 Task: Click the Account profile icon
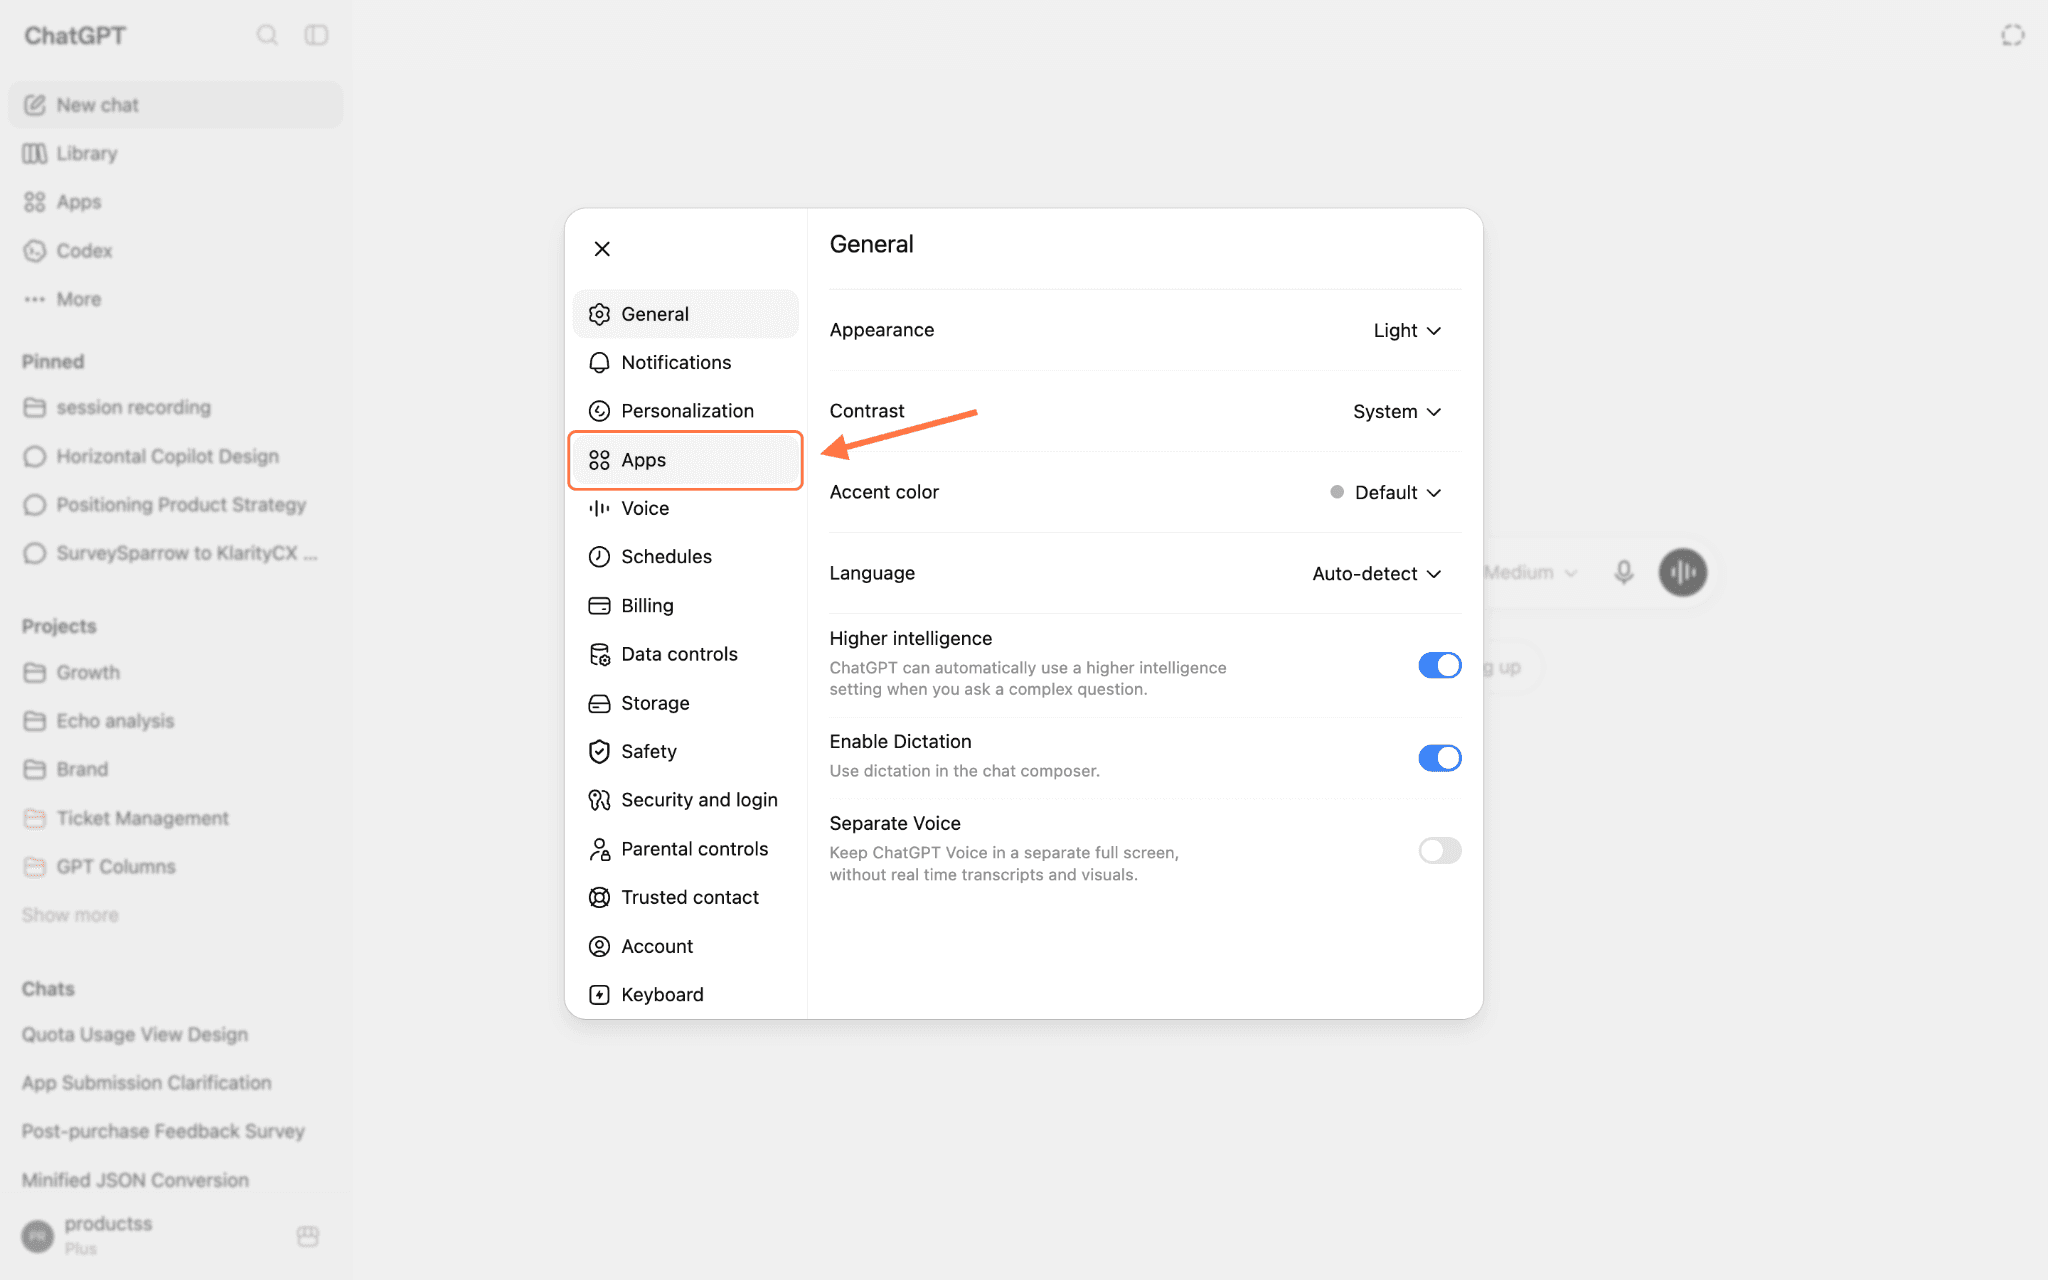[x=599, y=946]
